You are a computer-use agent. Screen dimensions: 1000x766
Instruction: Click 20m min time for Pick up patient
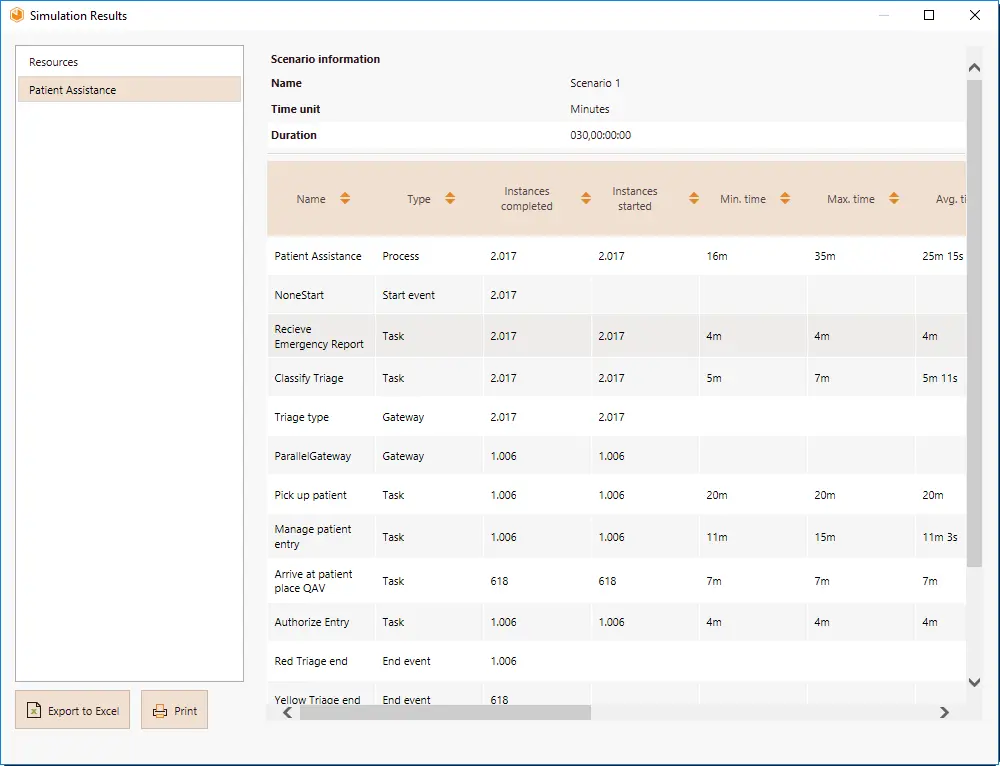click(x=717, y=495)
